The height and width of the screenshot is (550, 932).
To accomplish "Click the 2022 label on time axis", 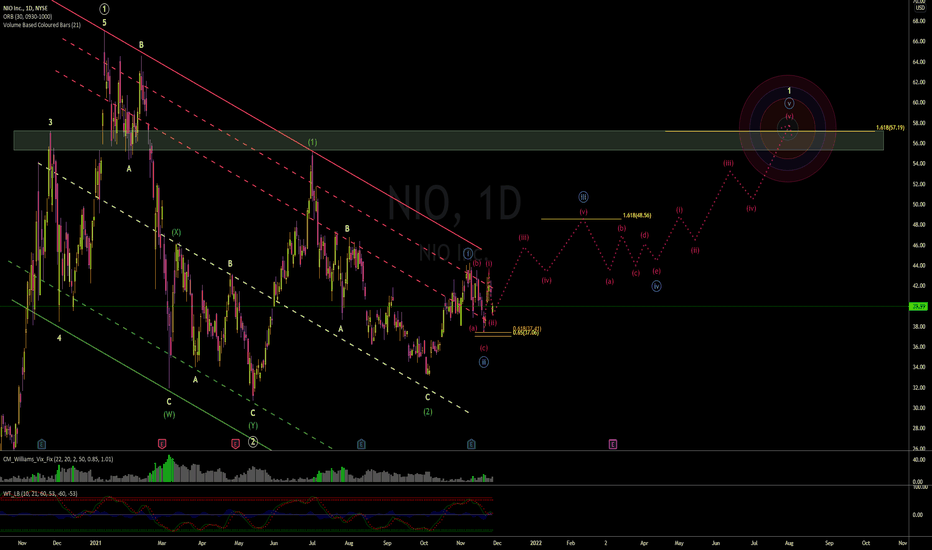I will [536, 543].
